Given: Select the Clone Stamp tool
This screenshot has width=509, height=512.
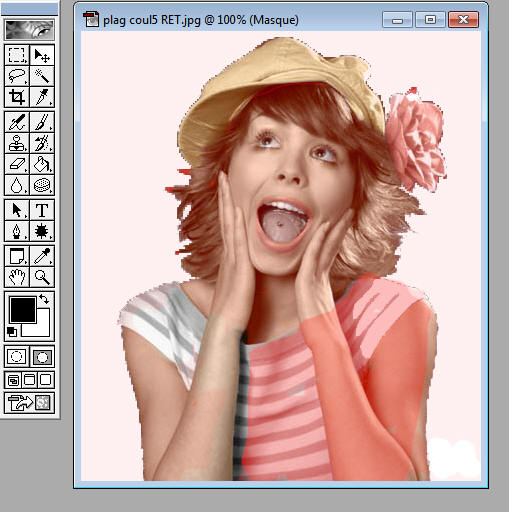Looking at the screenshot, I should [x=17, y=143].
